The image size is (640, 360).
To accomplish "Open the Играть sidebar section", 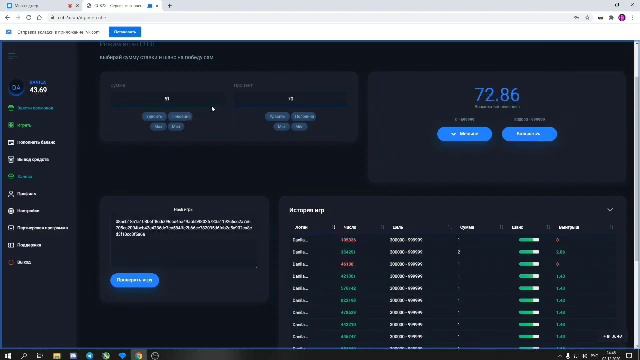I will pos(24,125).
